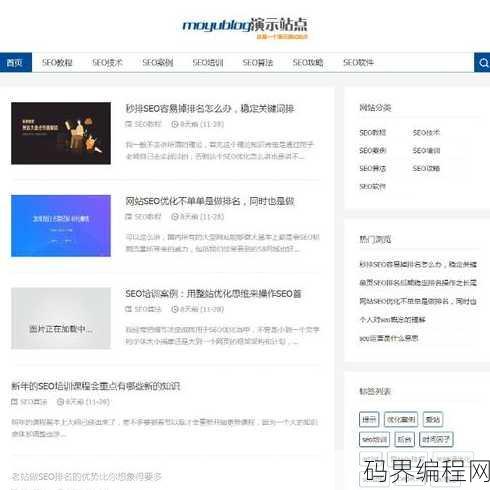Open SEO算法 in the top navigation bar
The height and width of the screenshot is (490, 490).
(x=258, y=62)
